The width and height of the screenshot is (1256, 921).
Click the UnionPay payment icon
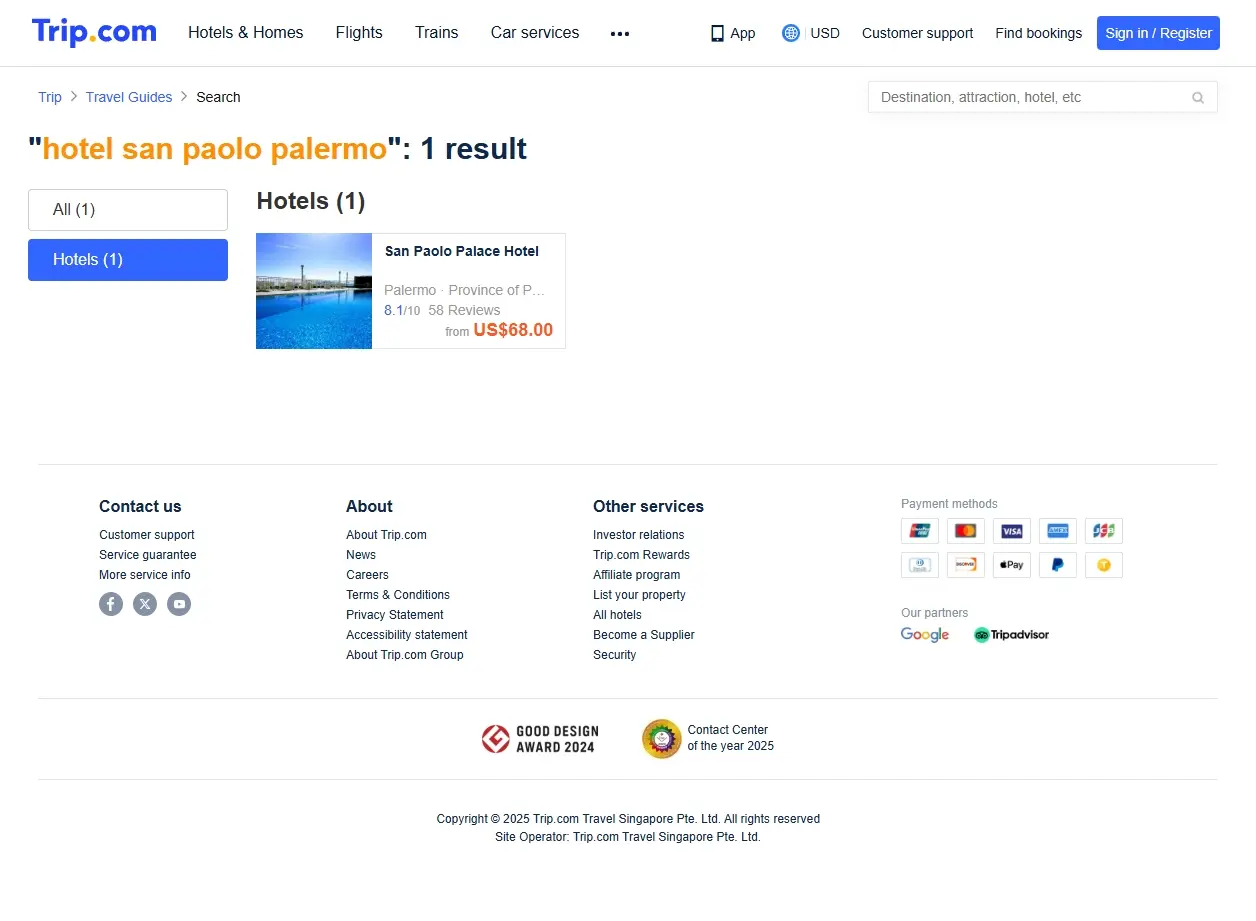(920, 531)
